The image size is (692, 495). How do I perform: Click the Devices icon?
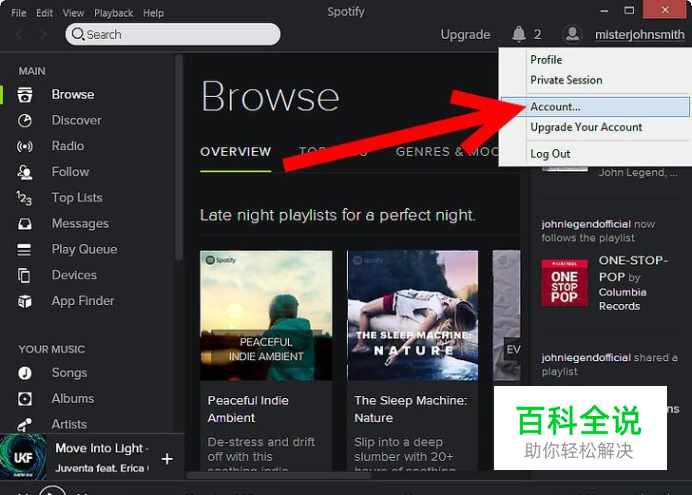[x=24, y=275]
